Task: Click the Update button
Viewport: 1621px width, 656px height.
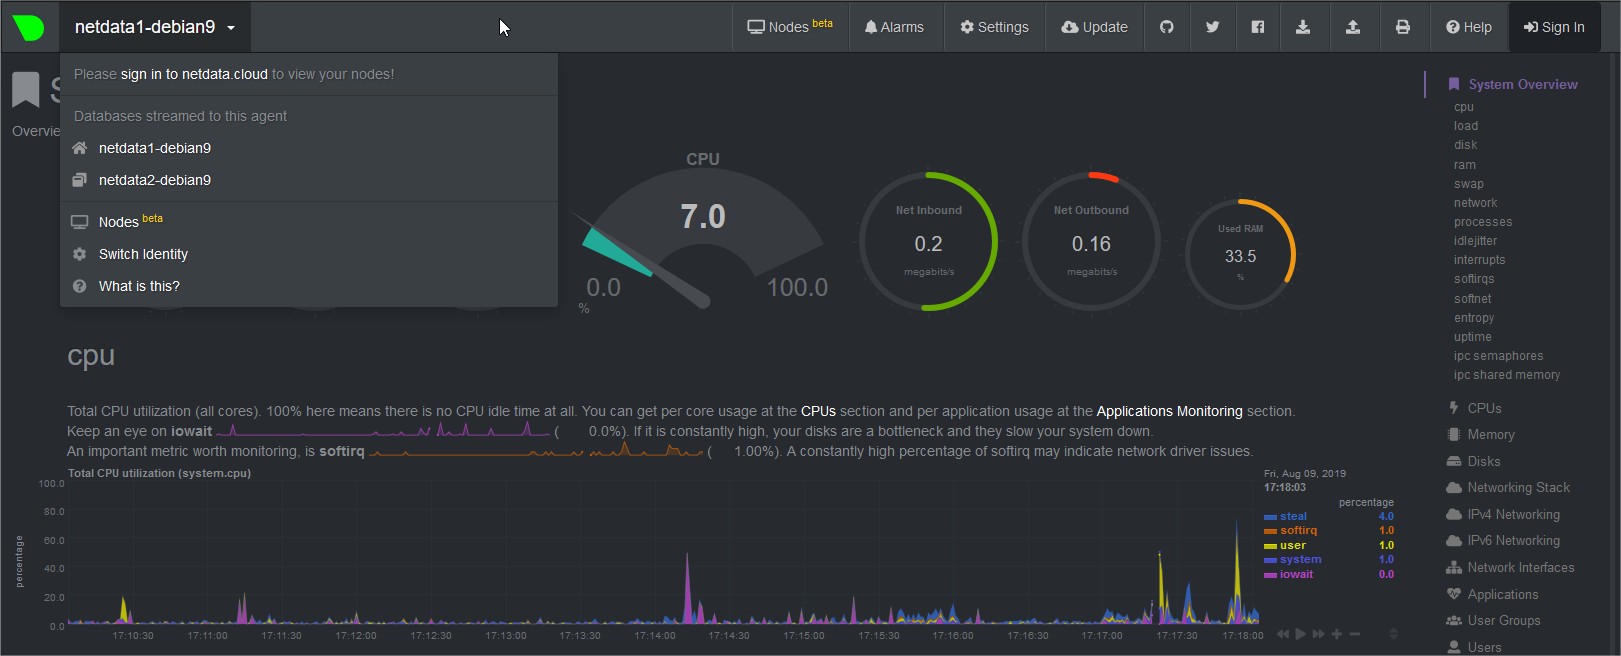Action: (1094, 27)
